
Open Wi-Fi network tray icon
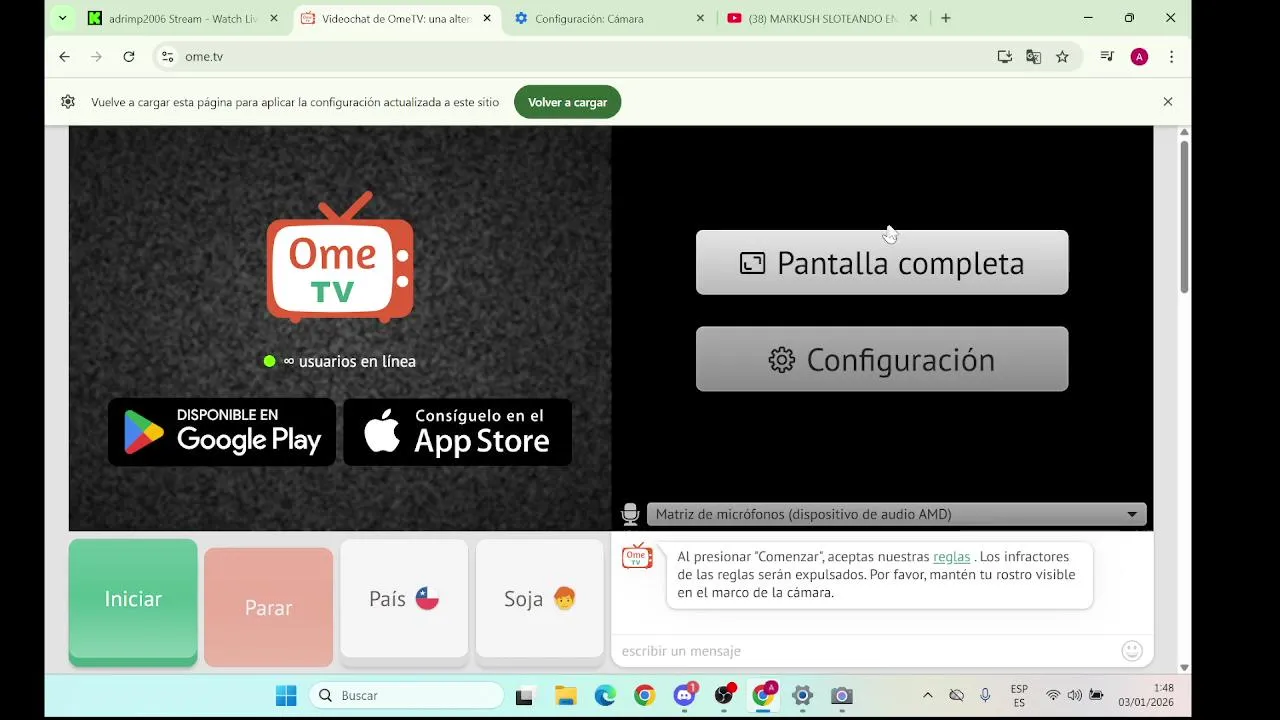click(x=1053, y=696)
